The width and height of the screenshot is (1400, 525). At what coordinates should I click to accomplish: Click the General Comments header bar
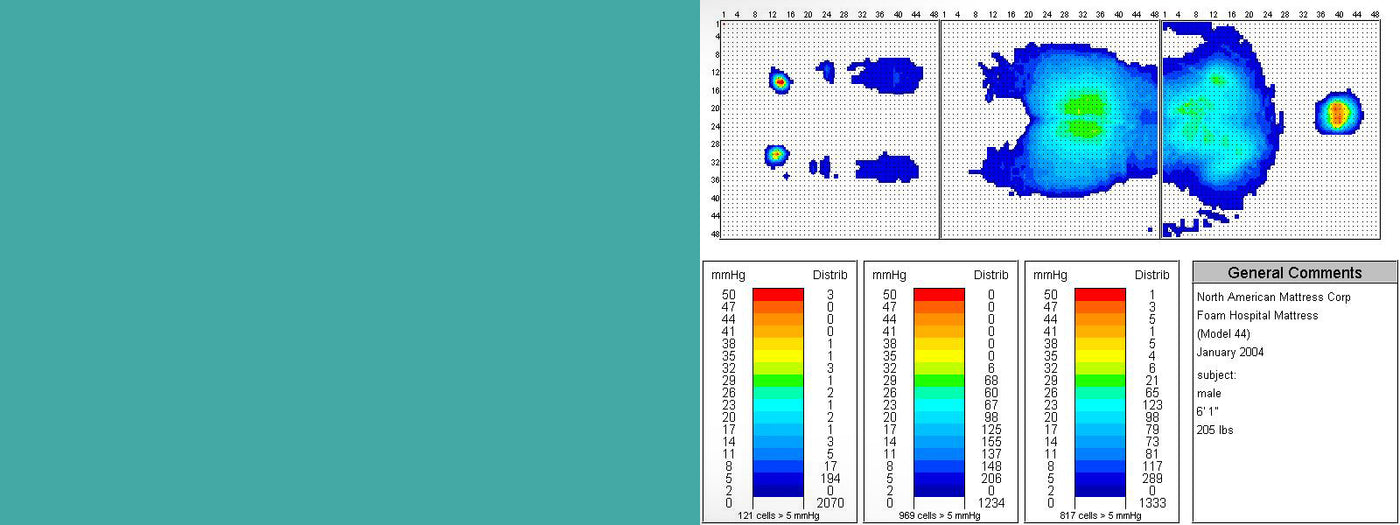(x=1294, y=272)
